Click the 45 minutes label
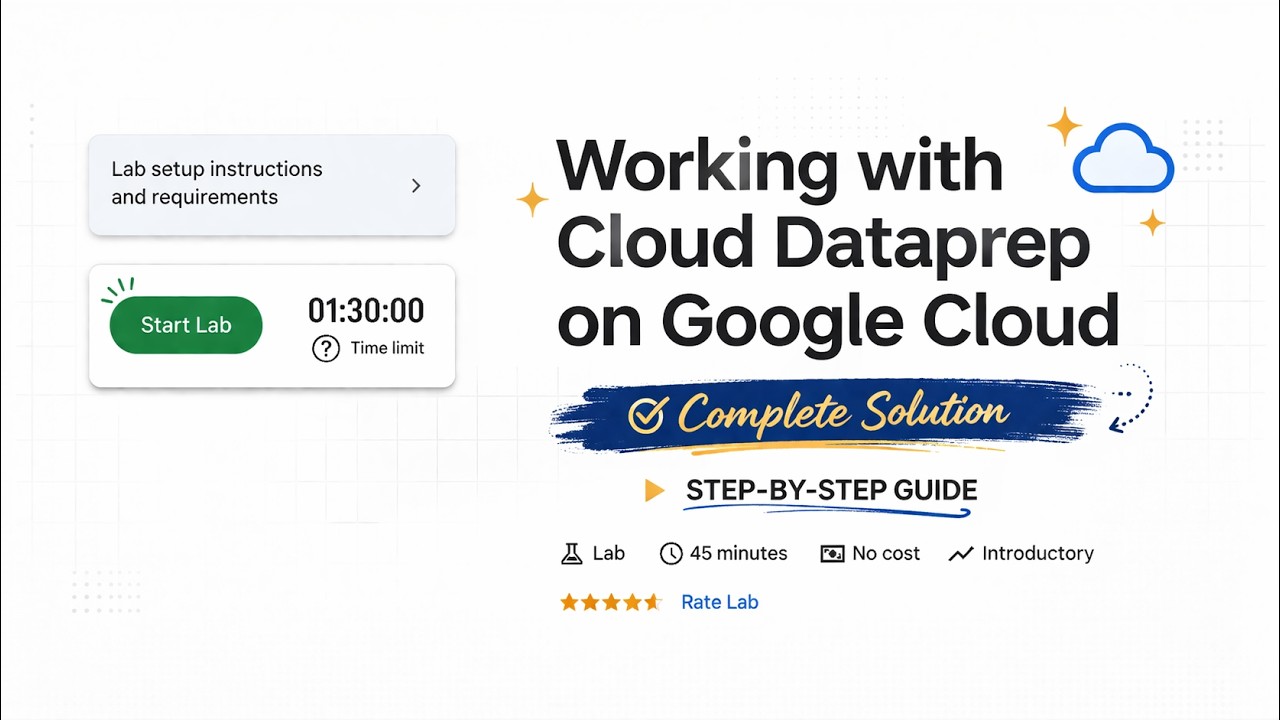The image size is (1280, 720). (x=738, y=553)
